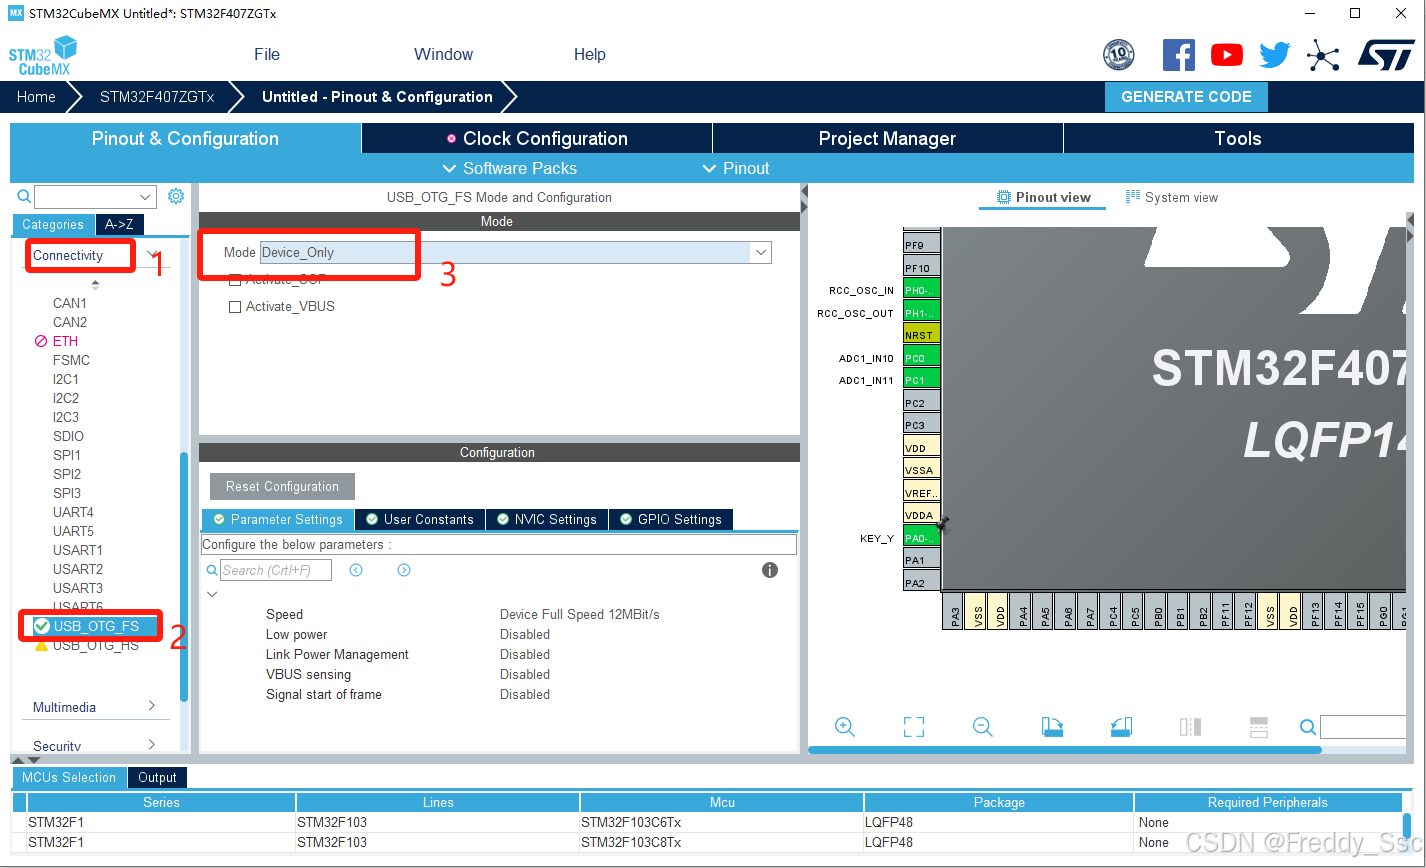Click the ST logo icon
This screenshot has height=868, width=1426.
click(x=1386, y=55)
